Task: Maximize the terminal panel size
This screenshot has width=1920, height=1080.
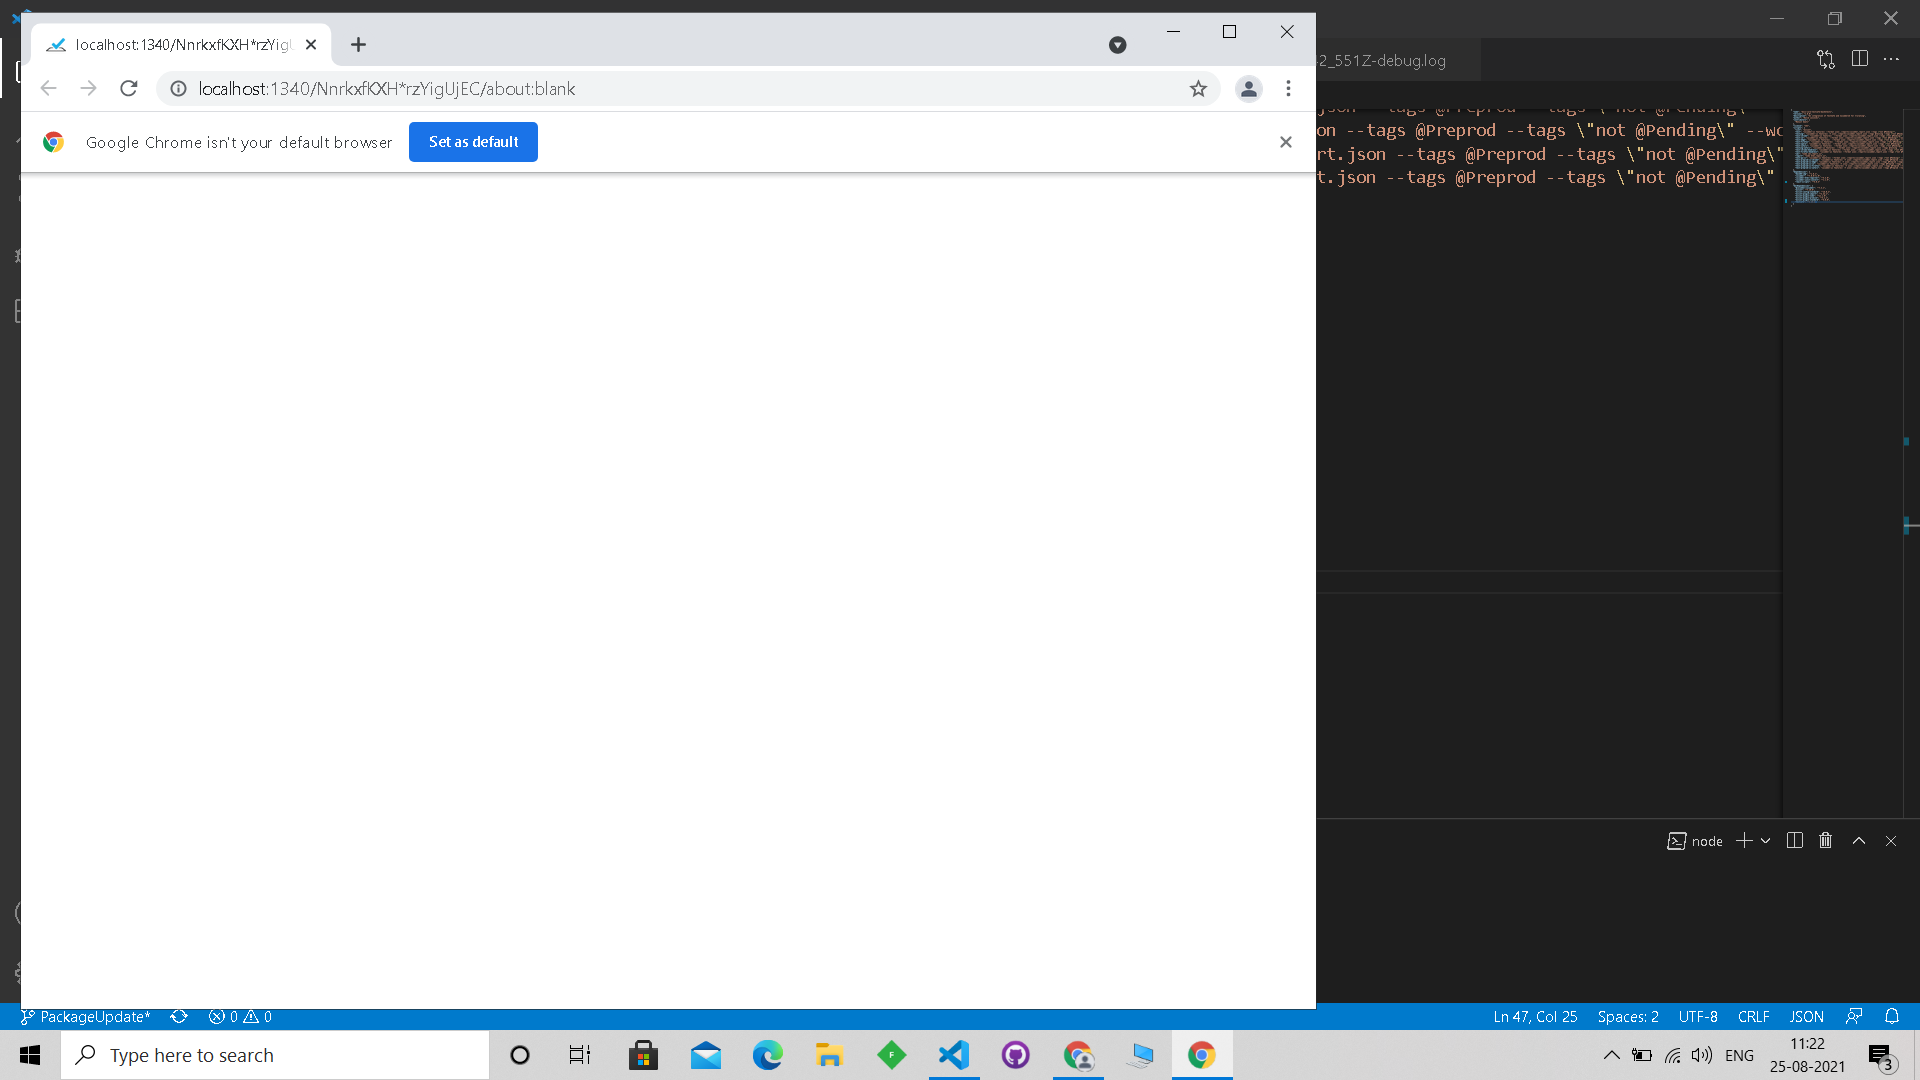Action: tap(1859, 841)
